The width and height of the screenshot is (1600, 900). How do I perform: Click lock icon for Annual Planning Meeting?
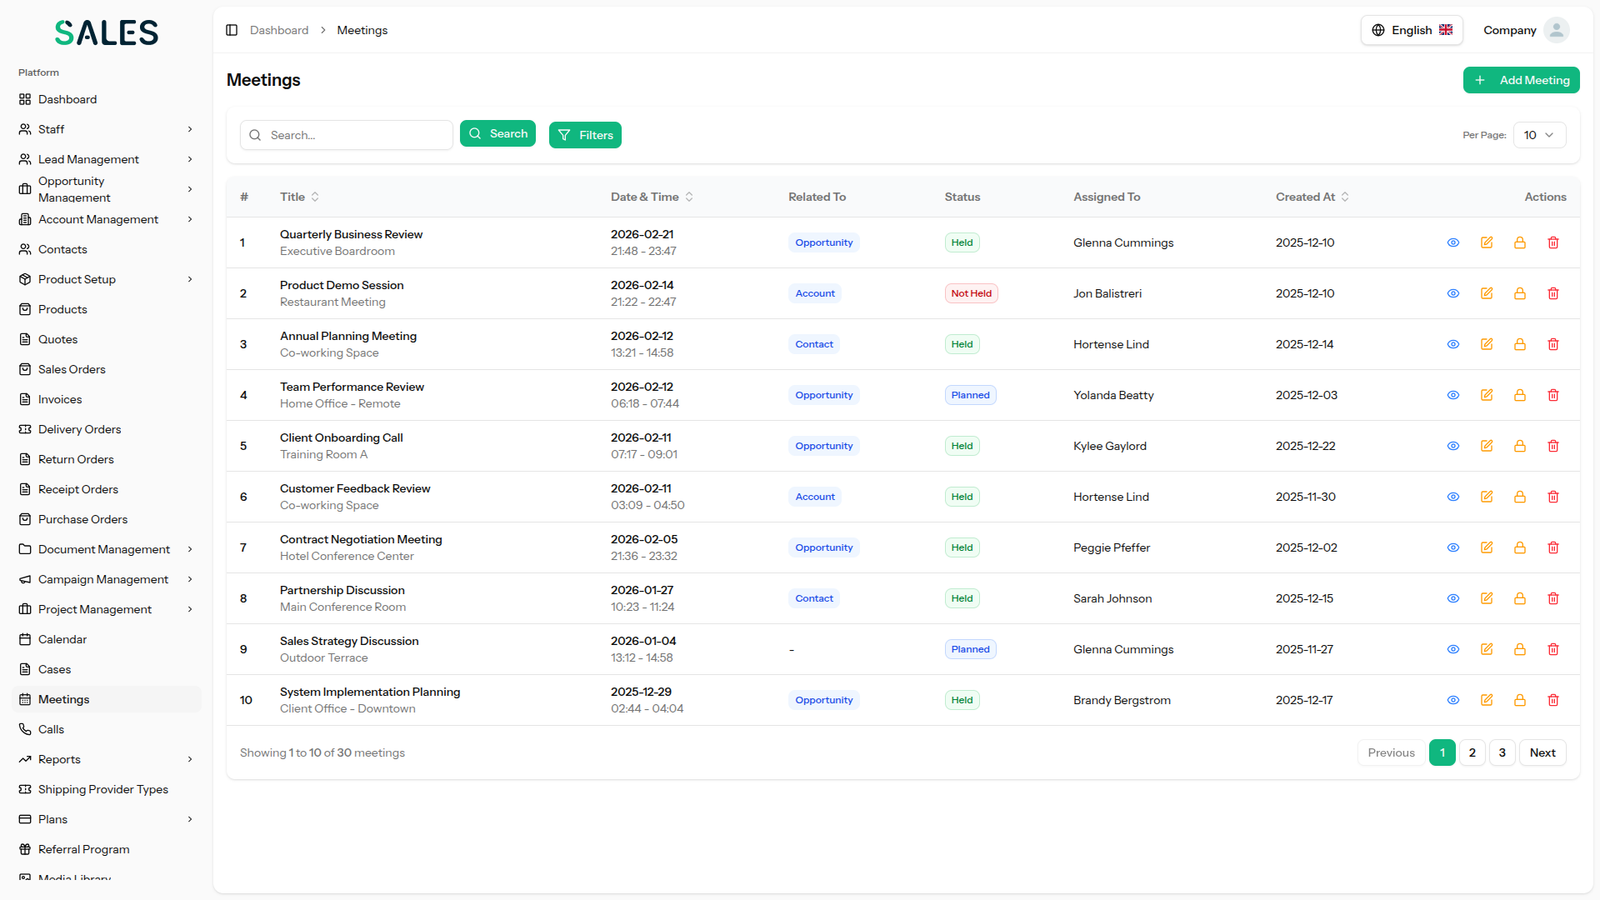tap(1520, 345)
